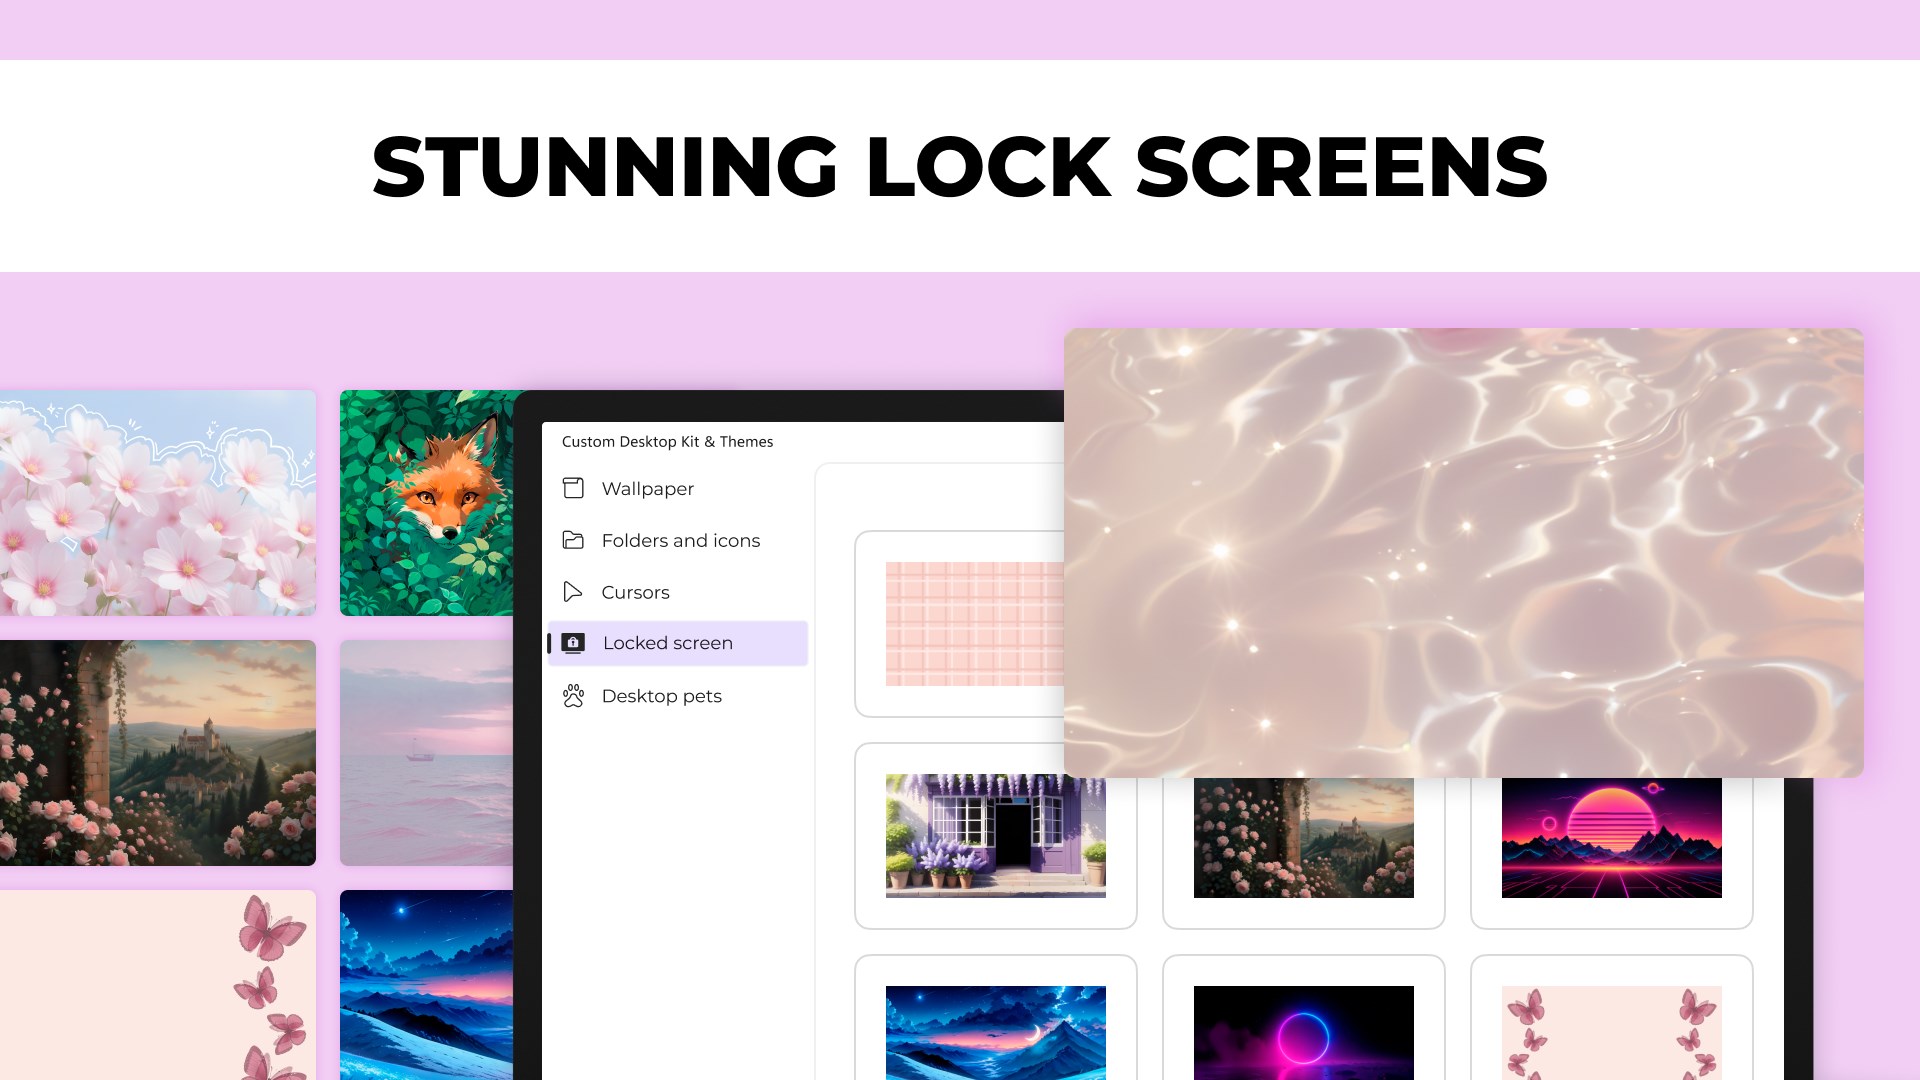
Task: Click the fox in leaves image
Action: click(x=428, y=503)
